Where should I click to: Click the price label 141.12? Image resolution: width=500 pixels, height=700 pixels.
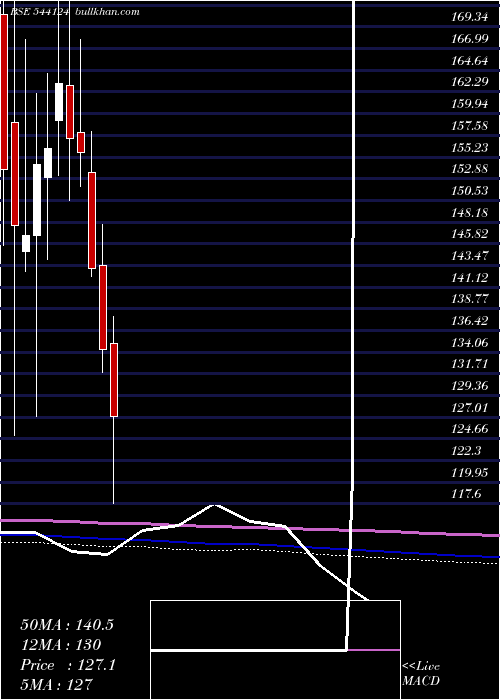pos(470,278)
